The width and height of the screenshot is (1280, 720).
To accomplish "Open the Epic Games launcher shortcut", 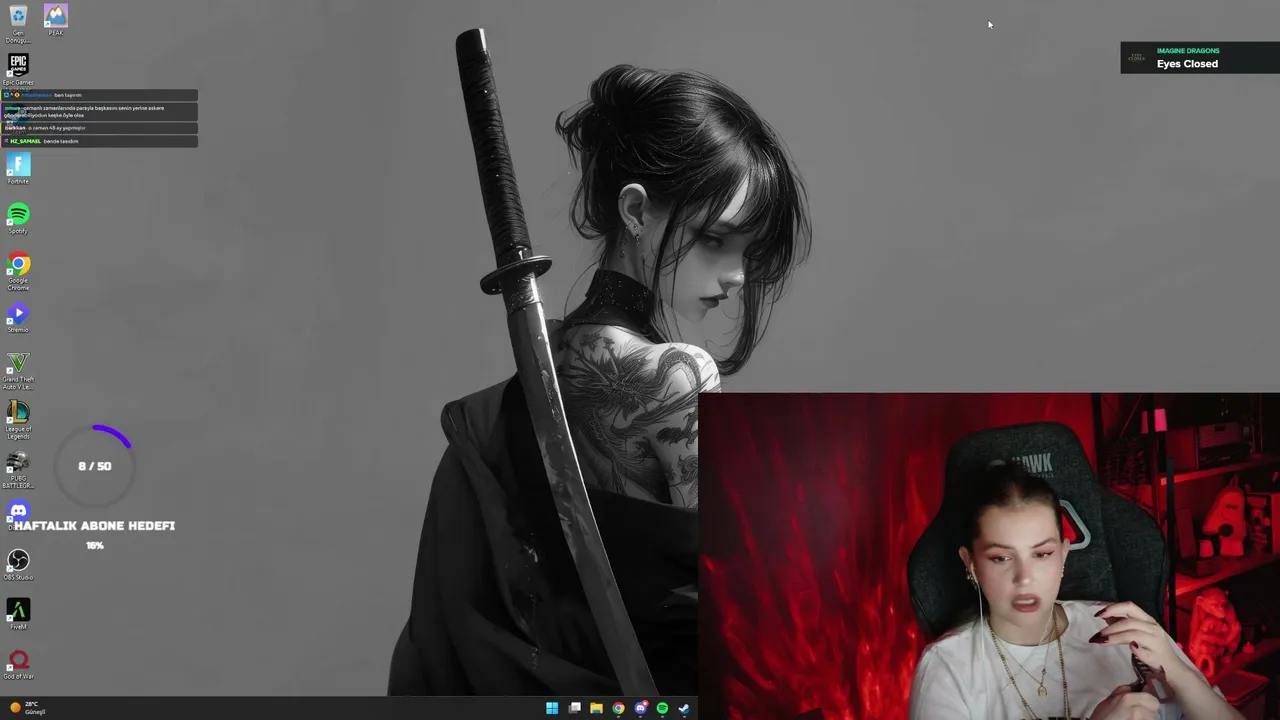I will coord(18,69).
